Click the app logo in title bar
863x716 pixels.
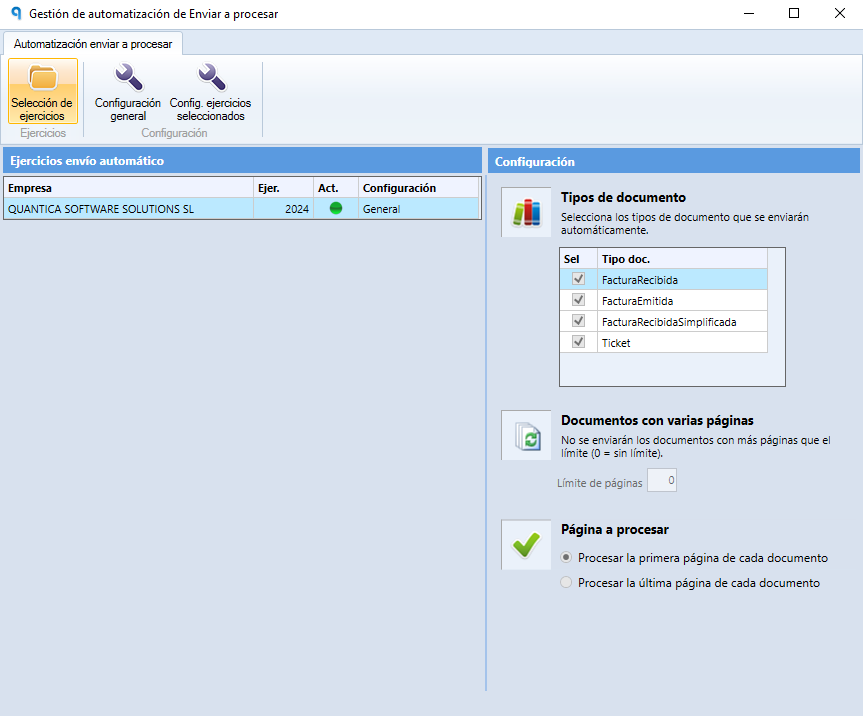coord(16,13)
